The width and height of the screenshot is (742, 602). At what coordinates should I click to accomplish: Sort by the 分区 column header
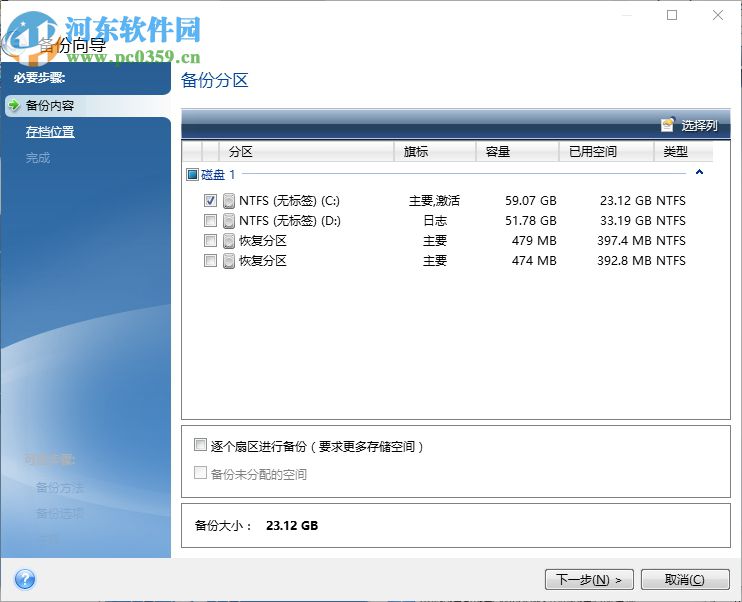pos(306,151)
